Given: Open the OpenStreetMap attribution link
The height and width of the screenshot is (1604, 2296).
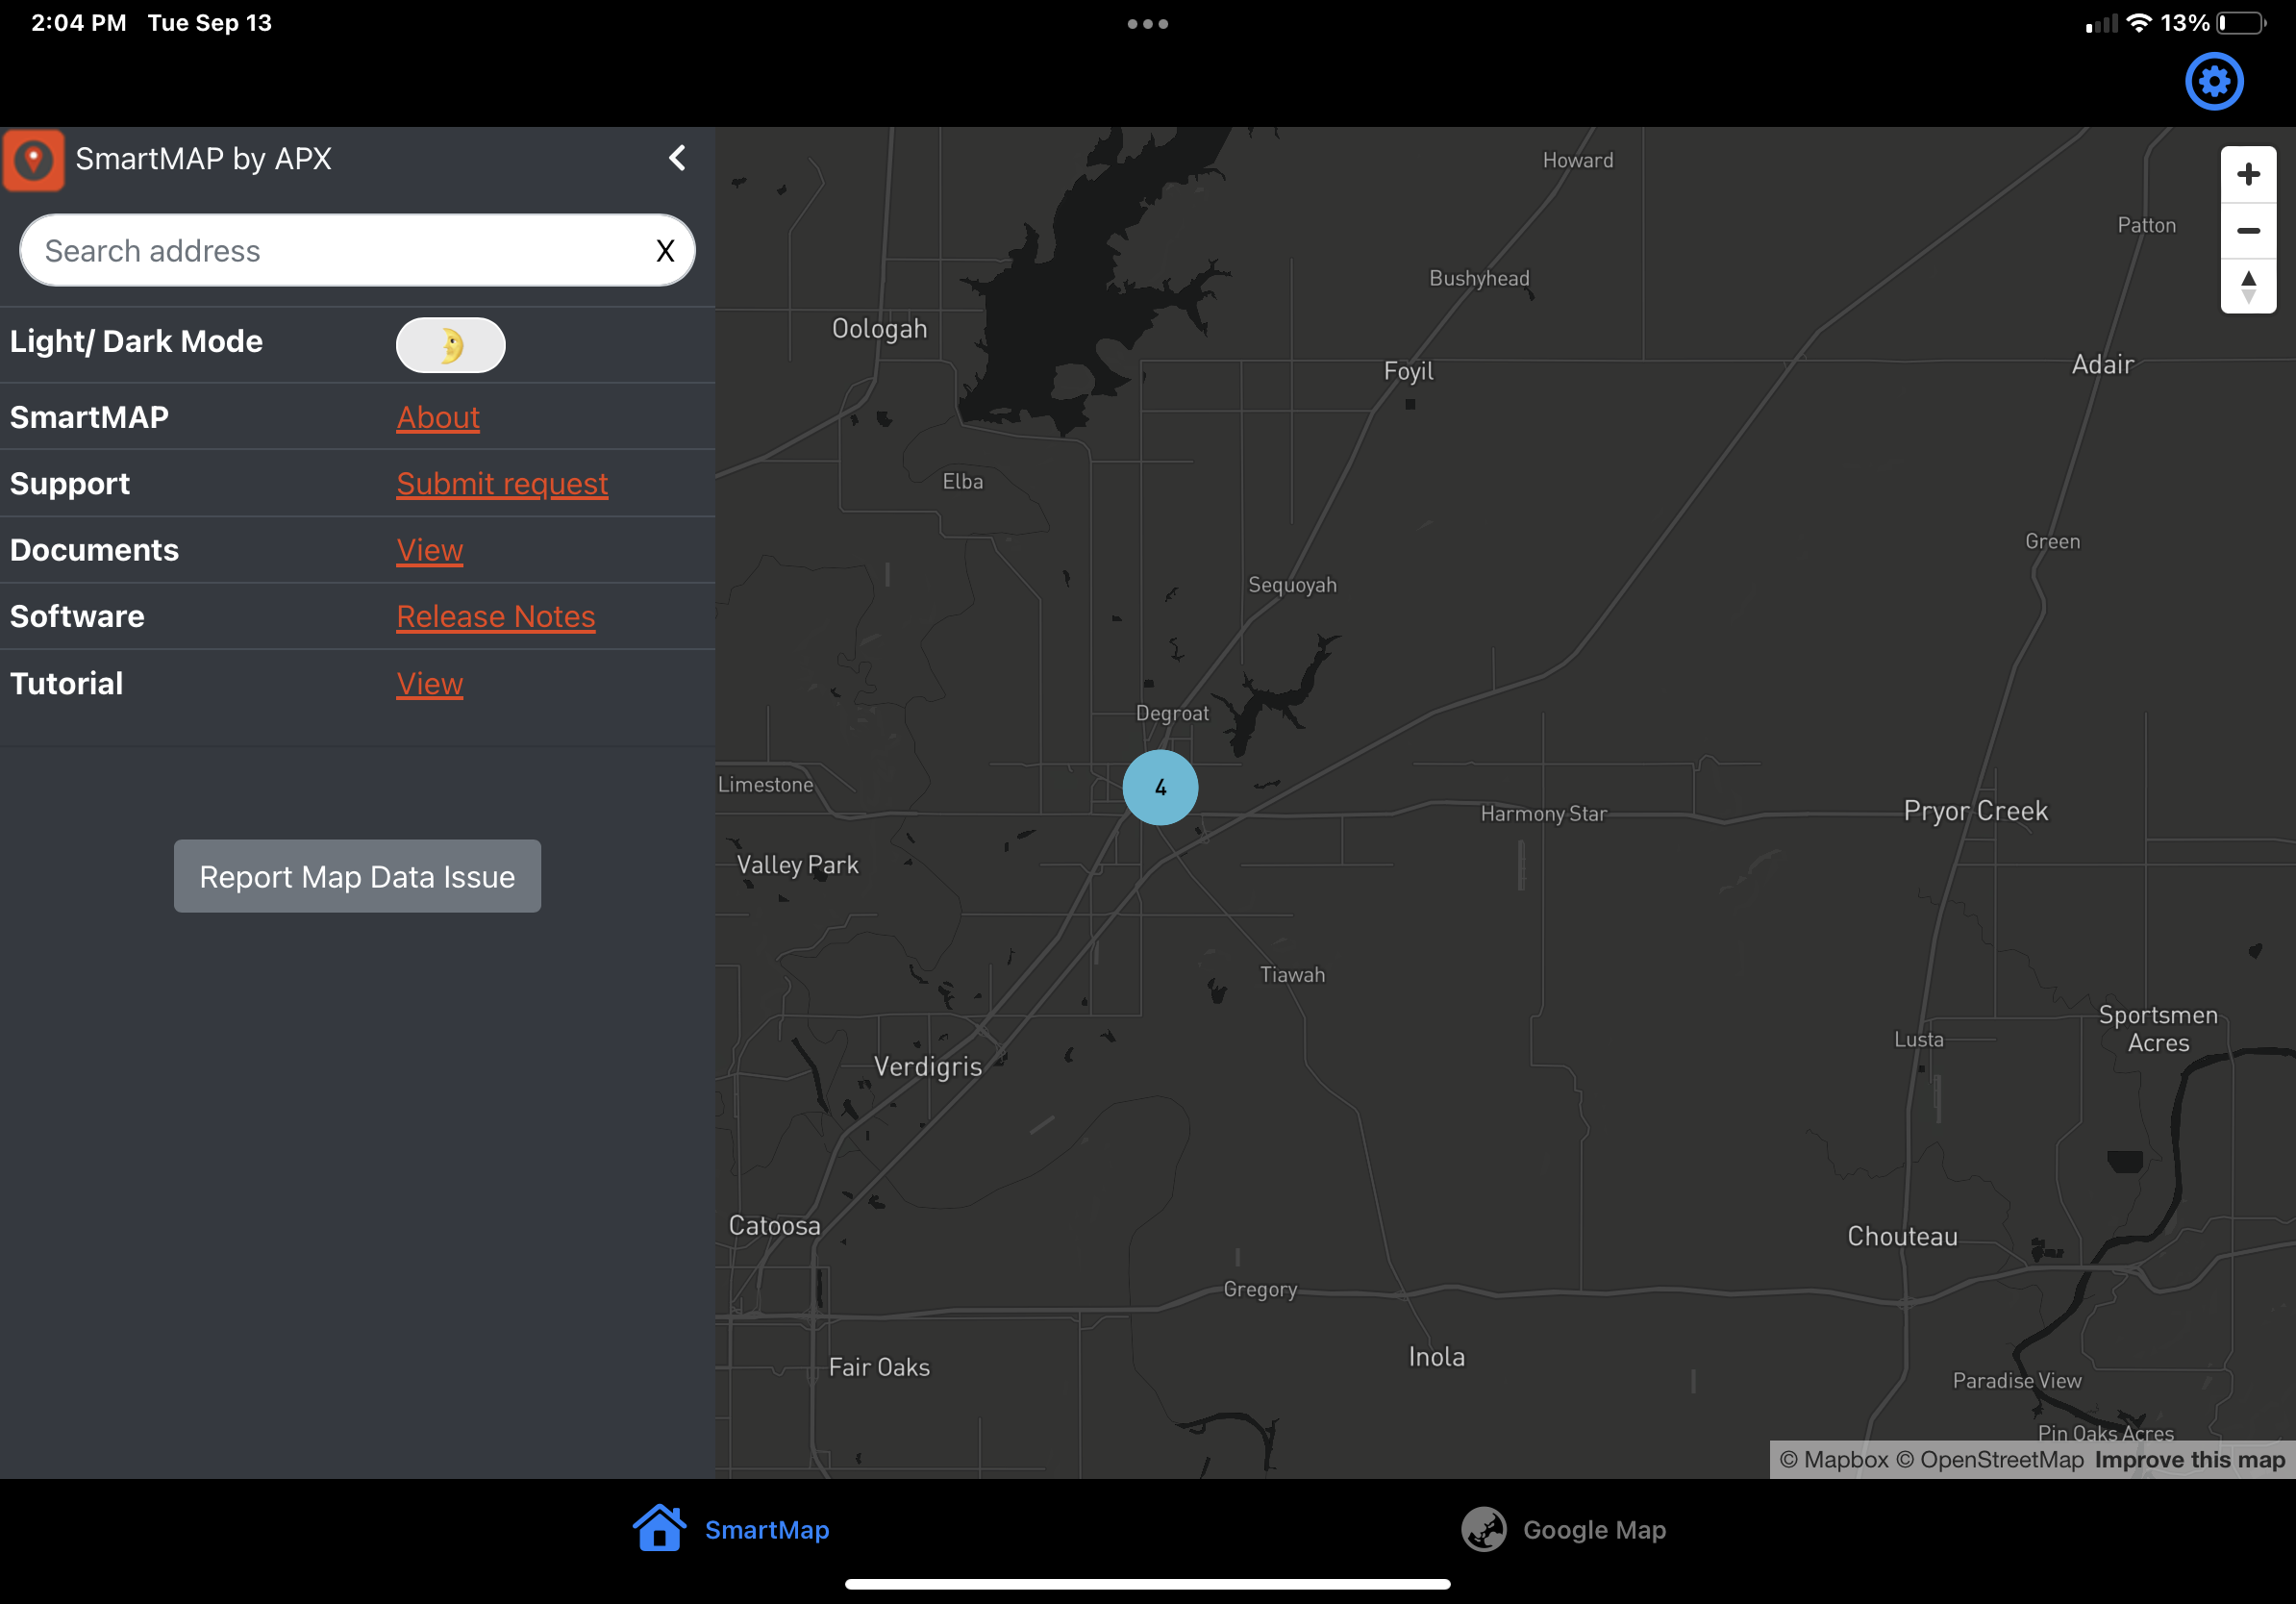Looking at the screenshot, I should [1989, 1460].
